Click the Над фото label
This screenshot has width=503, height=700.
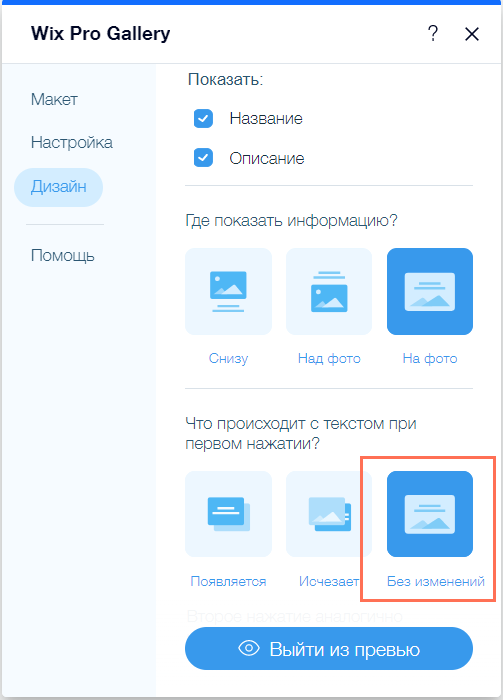coord(329,358)
